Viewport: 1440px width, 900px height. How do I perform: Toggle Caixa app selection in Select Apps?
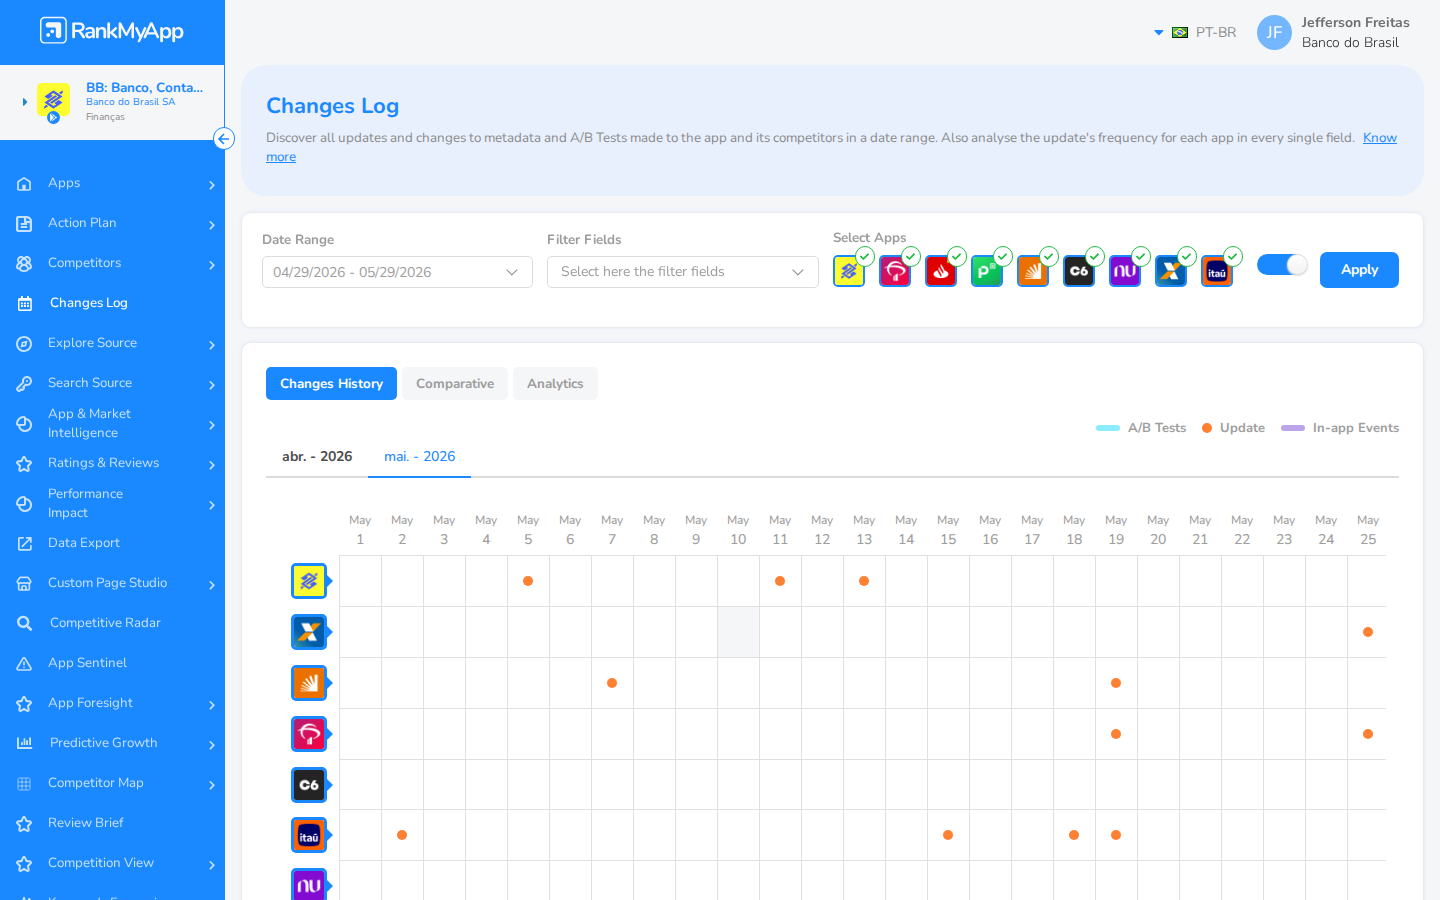coord(1171,271)
